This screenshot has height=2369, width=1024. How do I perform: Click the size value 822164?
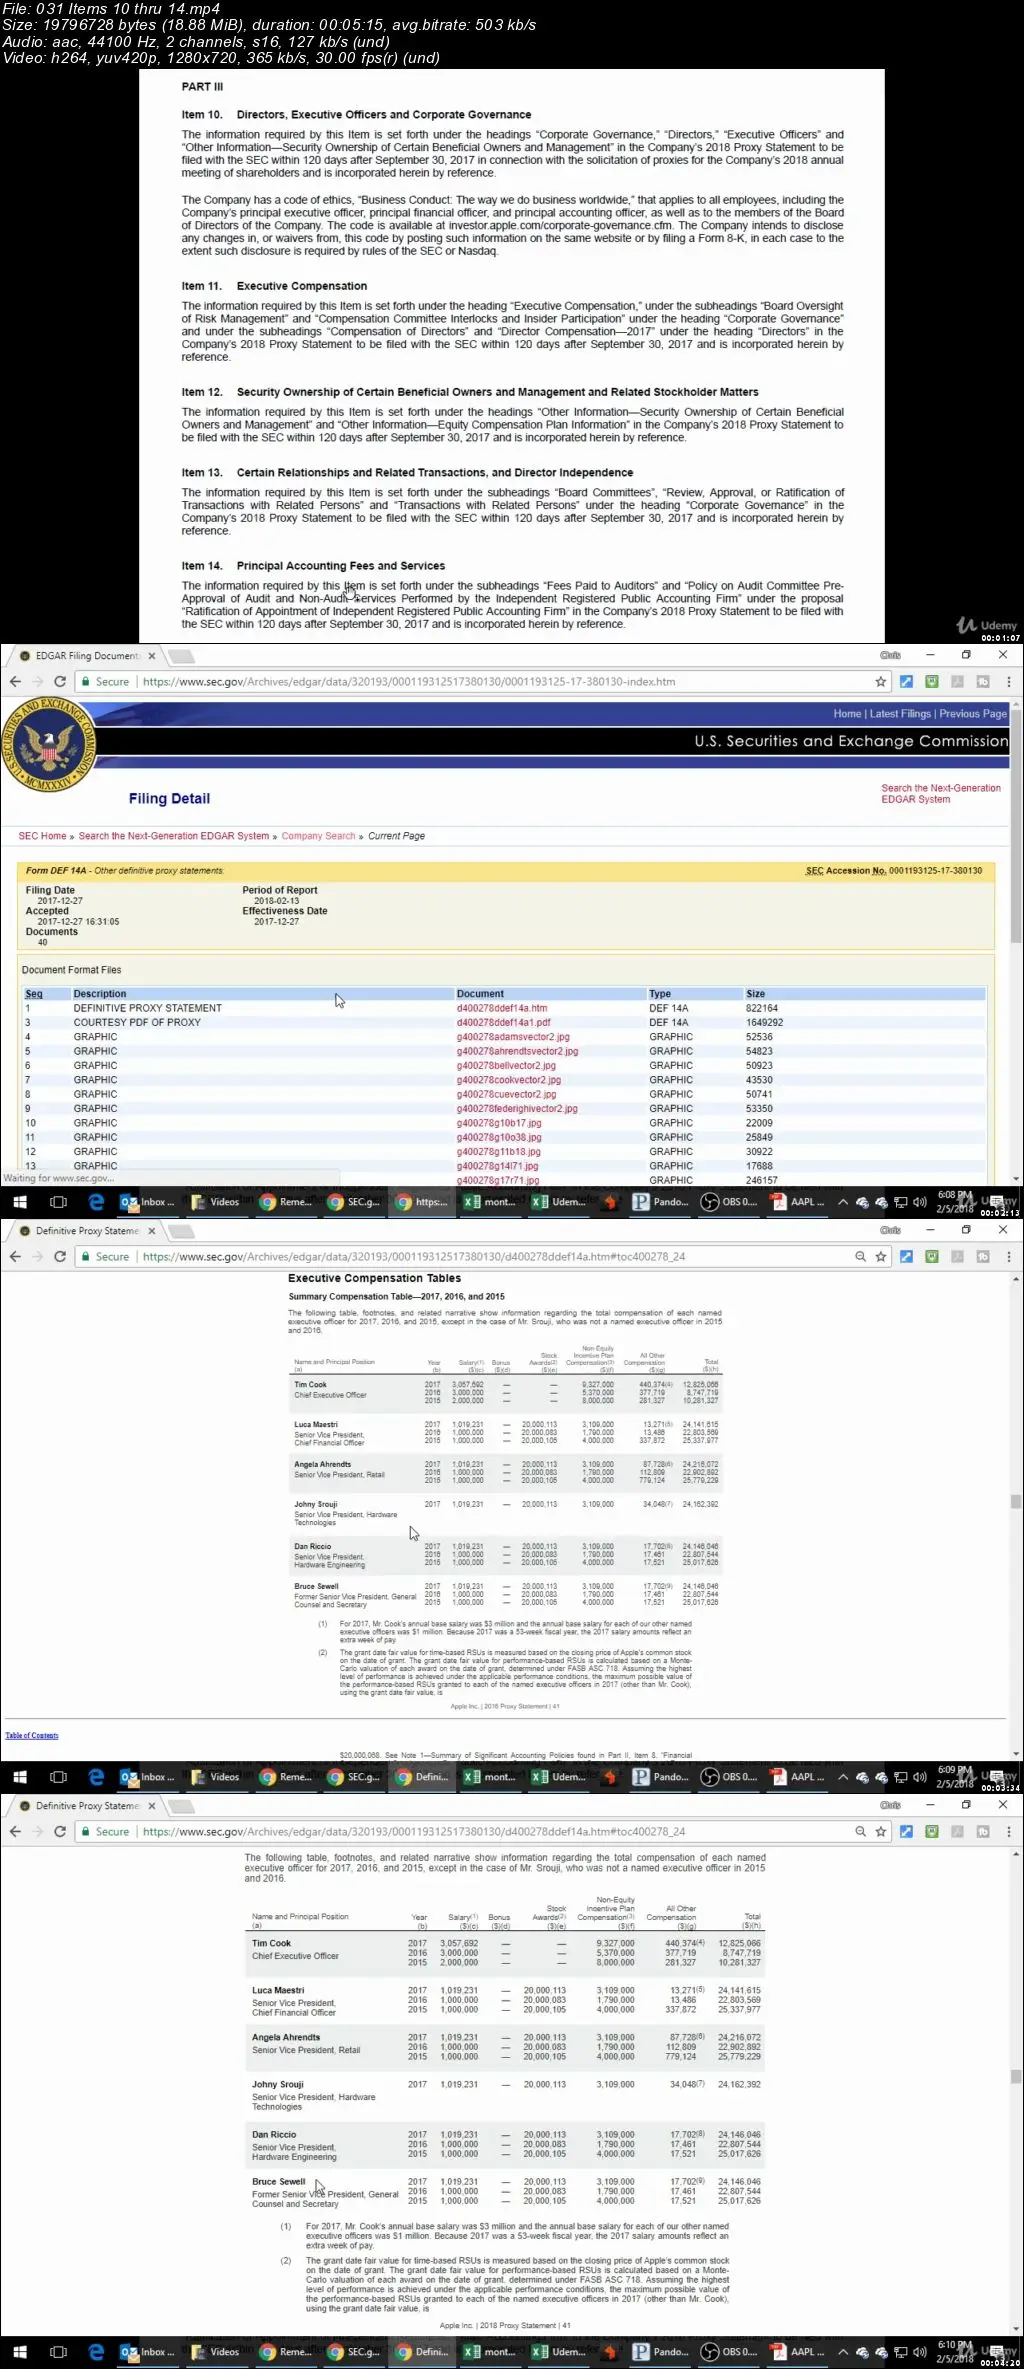(x=762, y=1008)
